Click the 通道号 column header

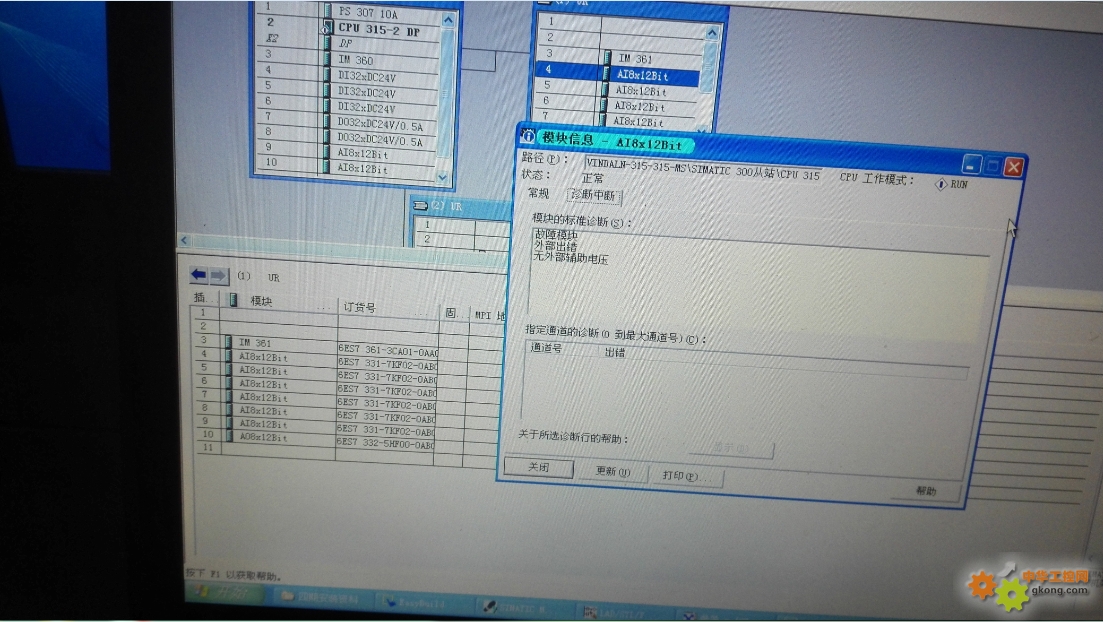[547, 348]
